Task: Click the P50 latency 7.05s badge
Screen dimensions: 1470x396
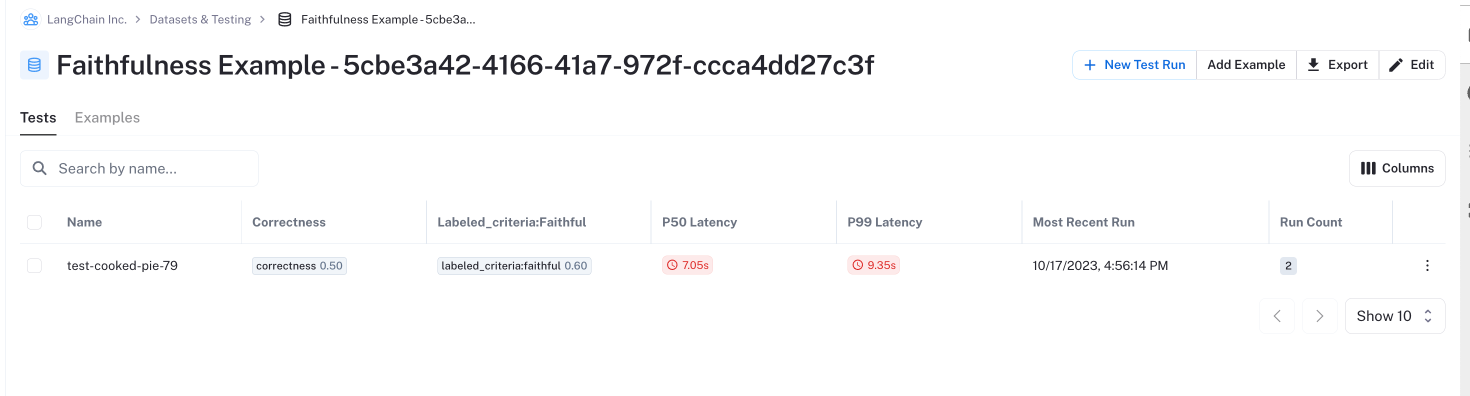Action: click(686, 266)
